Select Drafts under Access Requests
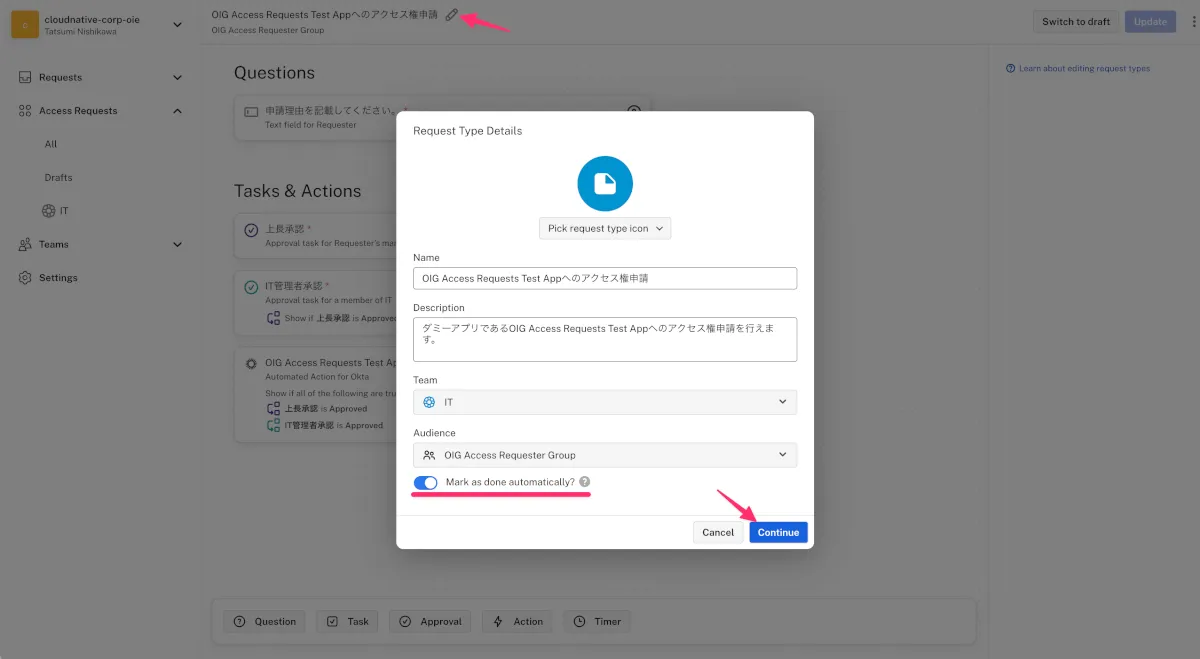This screenshot has height=659, width=1200. coord(58,178)
